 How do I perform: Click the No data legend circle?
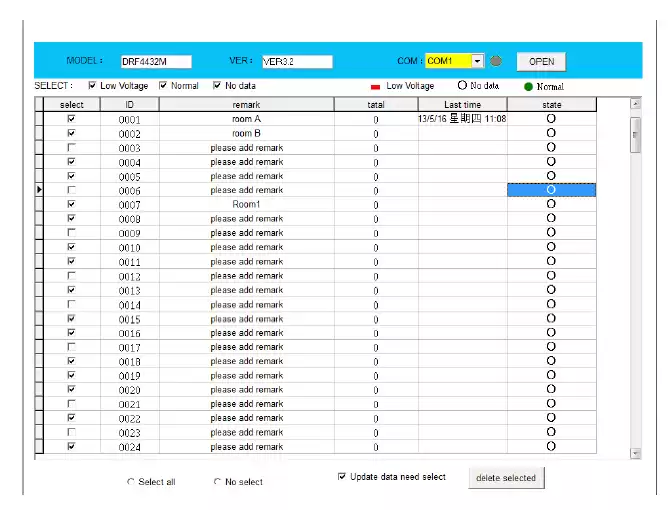point(462,86)
